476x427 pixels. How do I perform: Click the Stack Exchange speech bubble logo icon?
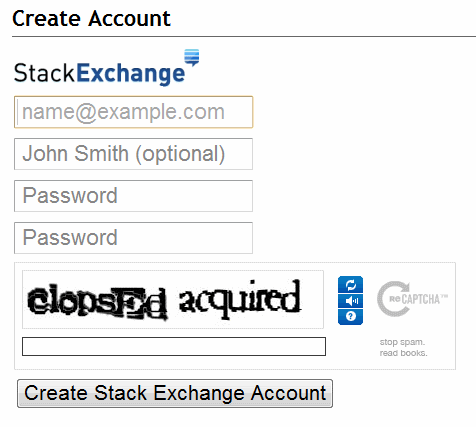192,57
